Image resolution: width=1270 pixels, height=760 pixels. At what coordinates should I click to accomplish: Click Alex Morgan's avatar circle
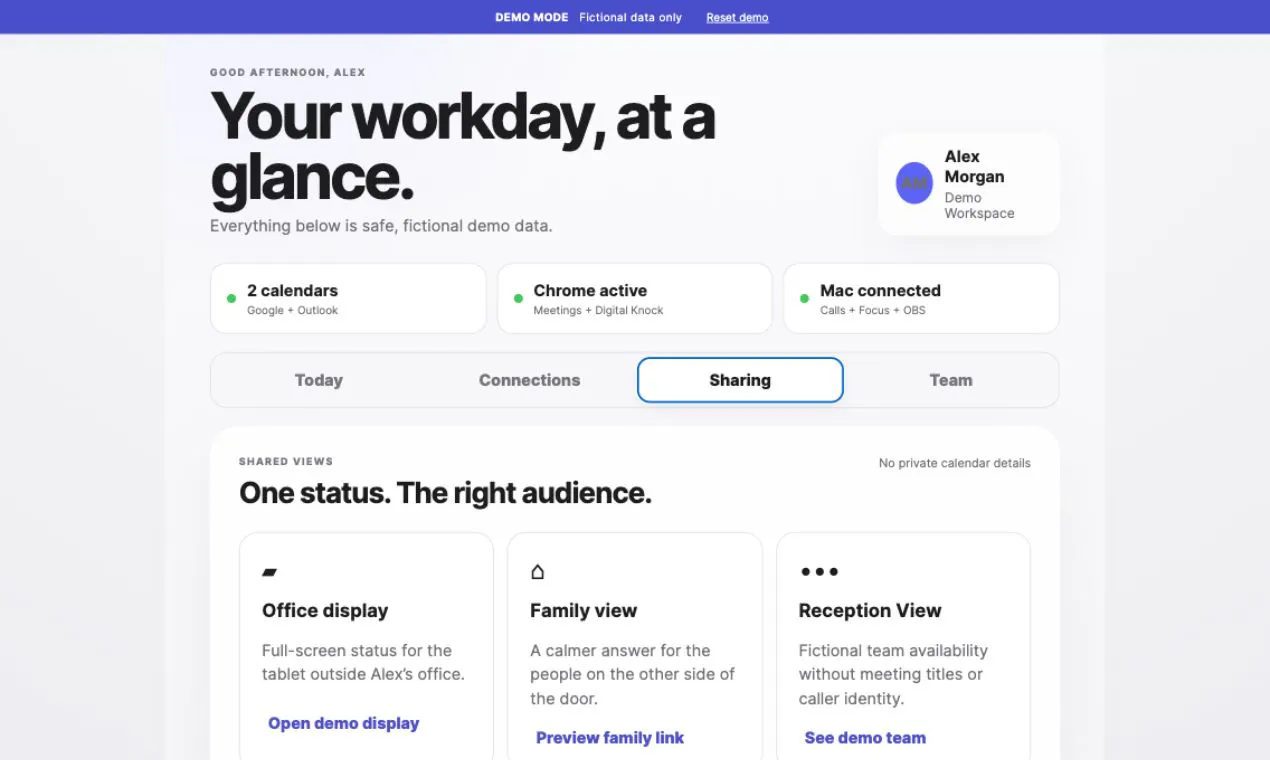(x=914, y=183)
